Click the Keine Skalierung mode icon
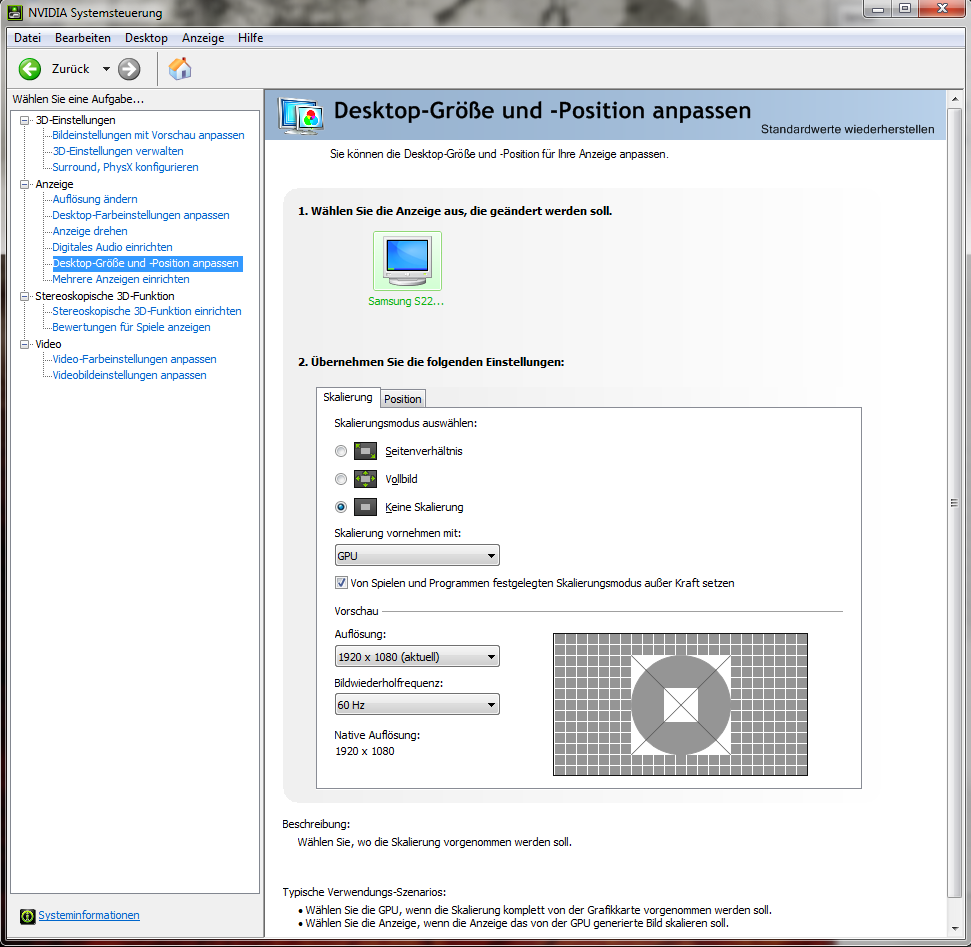The width and height of the screenshot is (971, 947). [x=365, y=507]
